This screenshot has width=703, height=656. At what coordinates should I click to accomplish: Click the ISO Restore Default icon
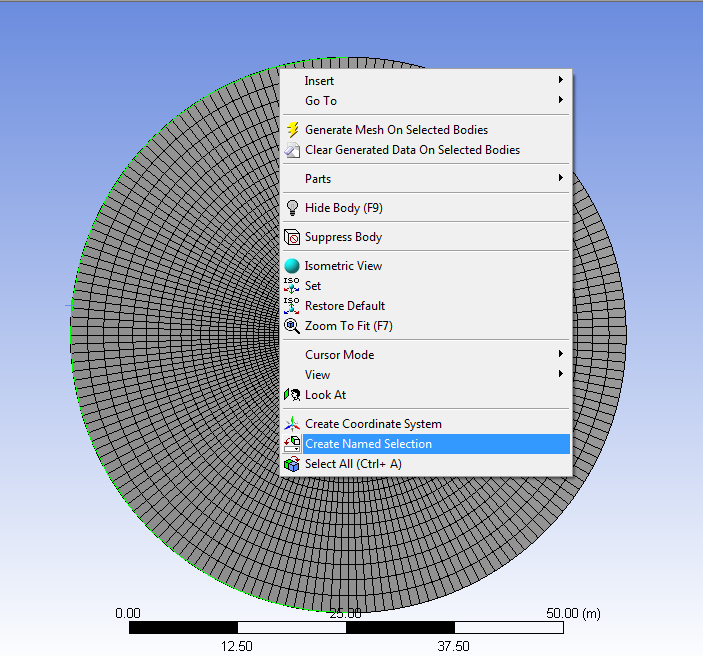(291, 306)
